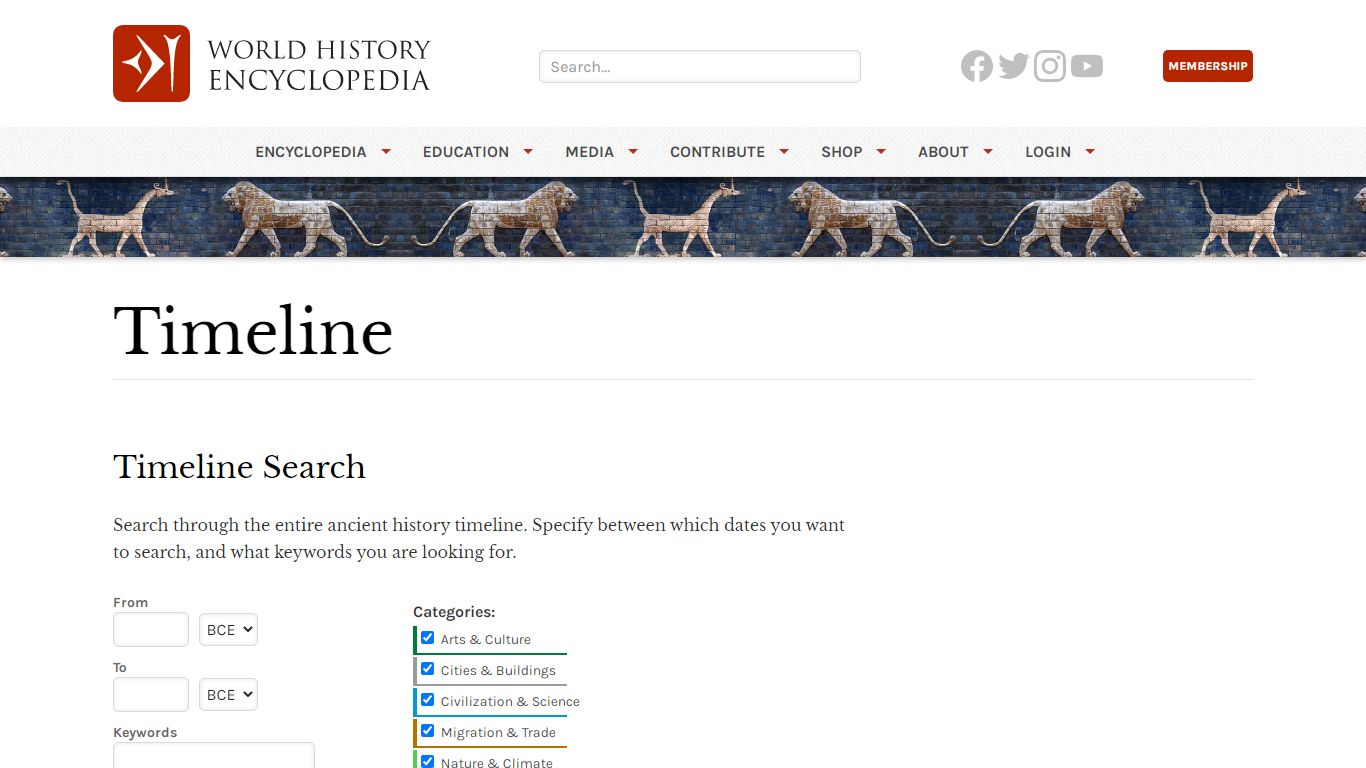Click the Timeline page heading
Viewport: 1366px width, 768px height.
(253, 332)
